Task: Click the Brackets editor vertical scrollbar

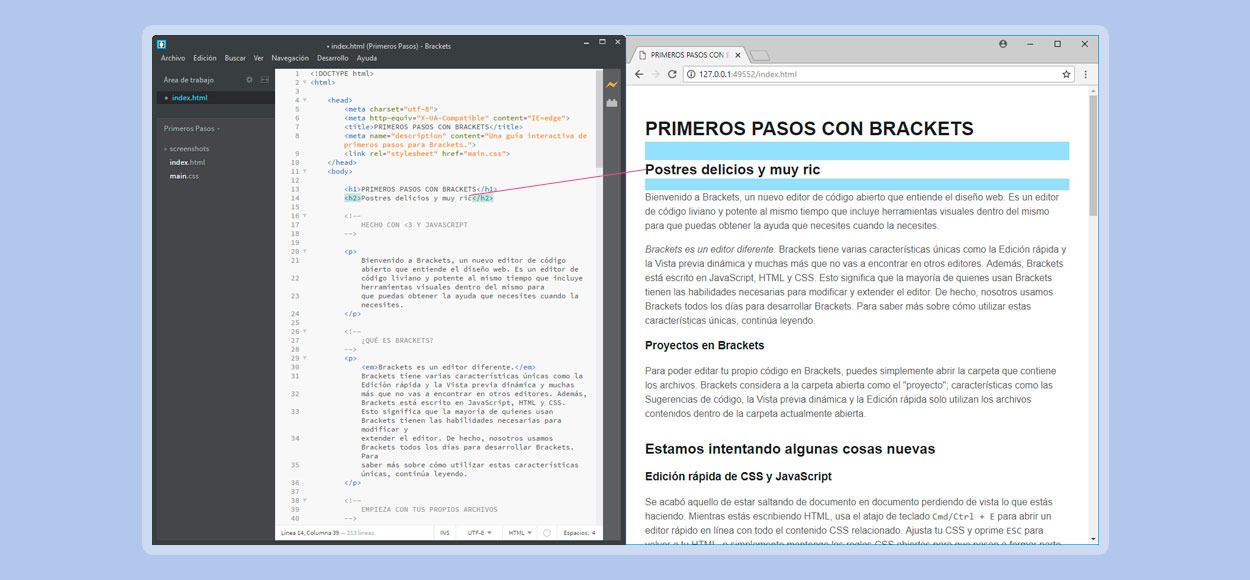Action: [x=599, y=120]
